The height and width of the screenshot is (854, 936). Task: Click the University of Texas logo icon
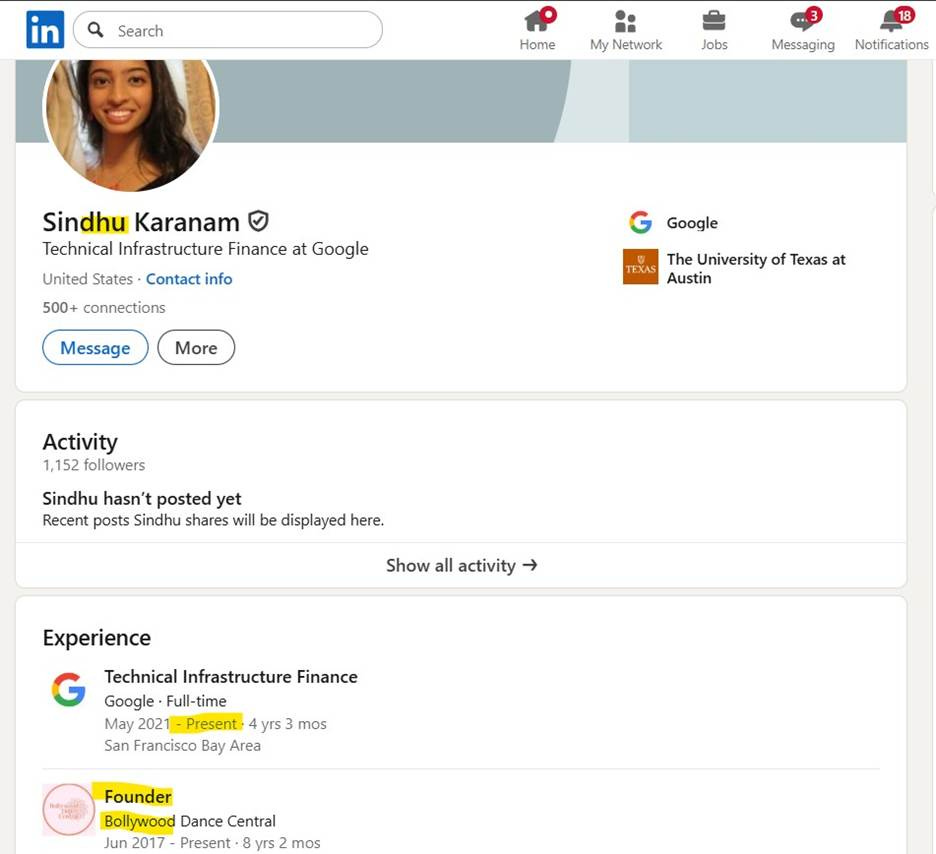click(x=641, y=267)
